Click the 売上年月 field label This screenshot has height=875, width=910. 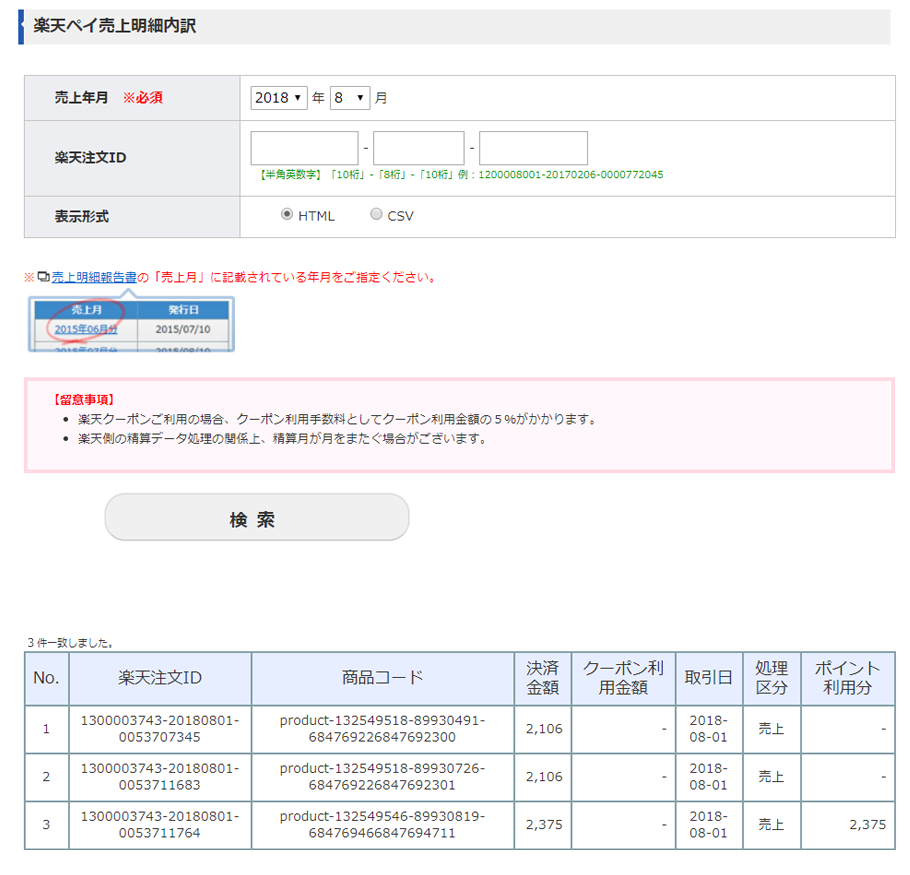click(x=81, y=98)
